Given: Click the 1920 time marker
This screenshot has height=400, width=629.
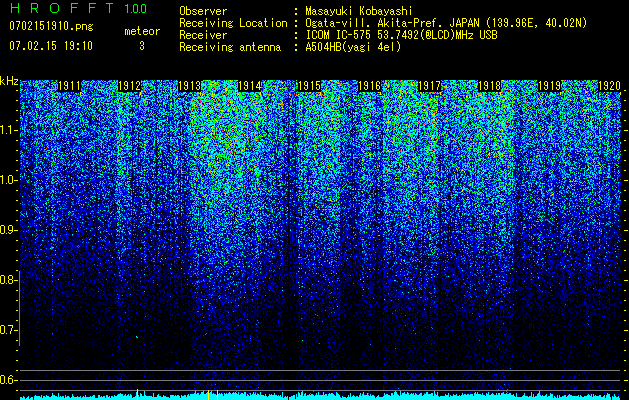Looking at the screenshot, I should (x=609, y=86).
